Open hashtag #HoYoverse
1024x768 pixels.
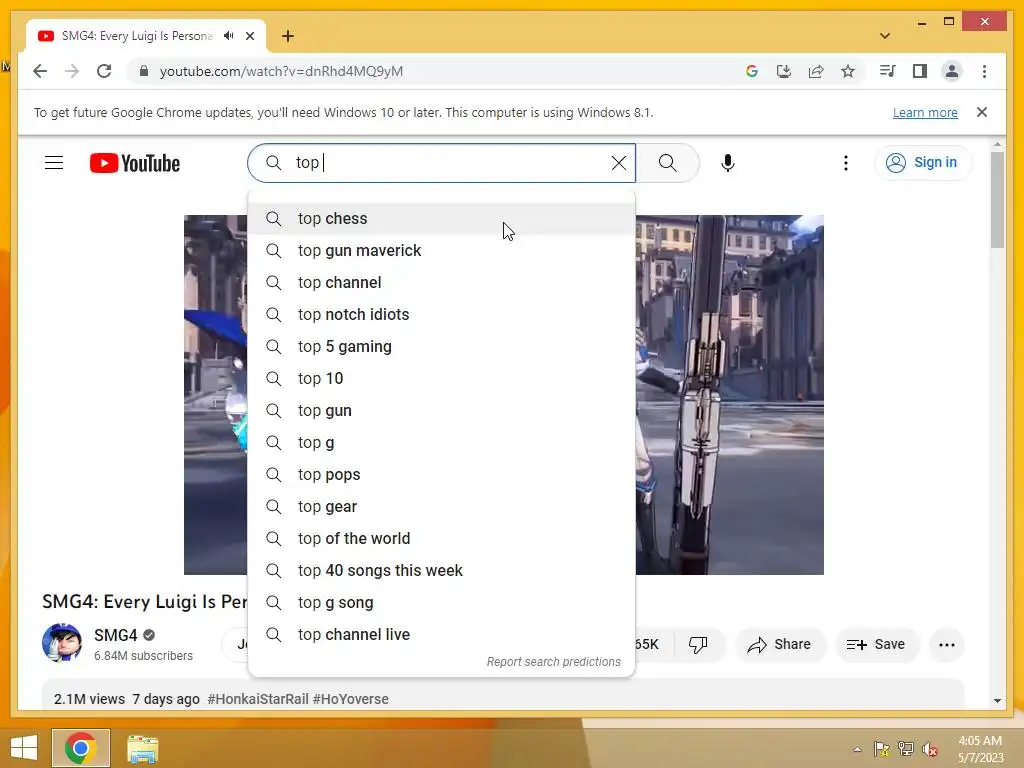[351, 699]
